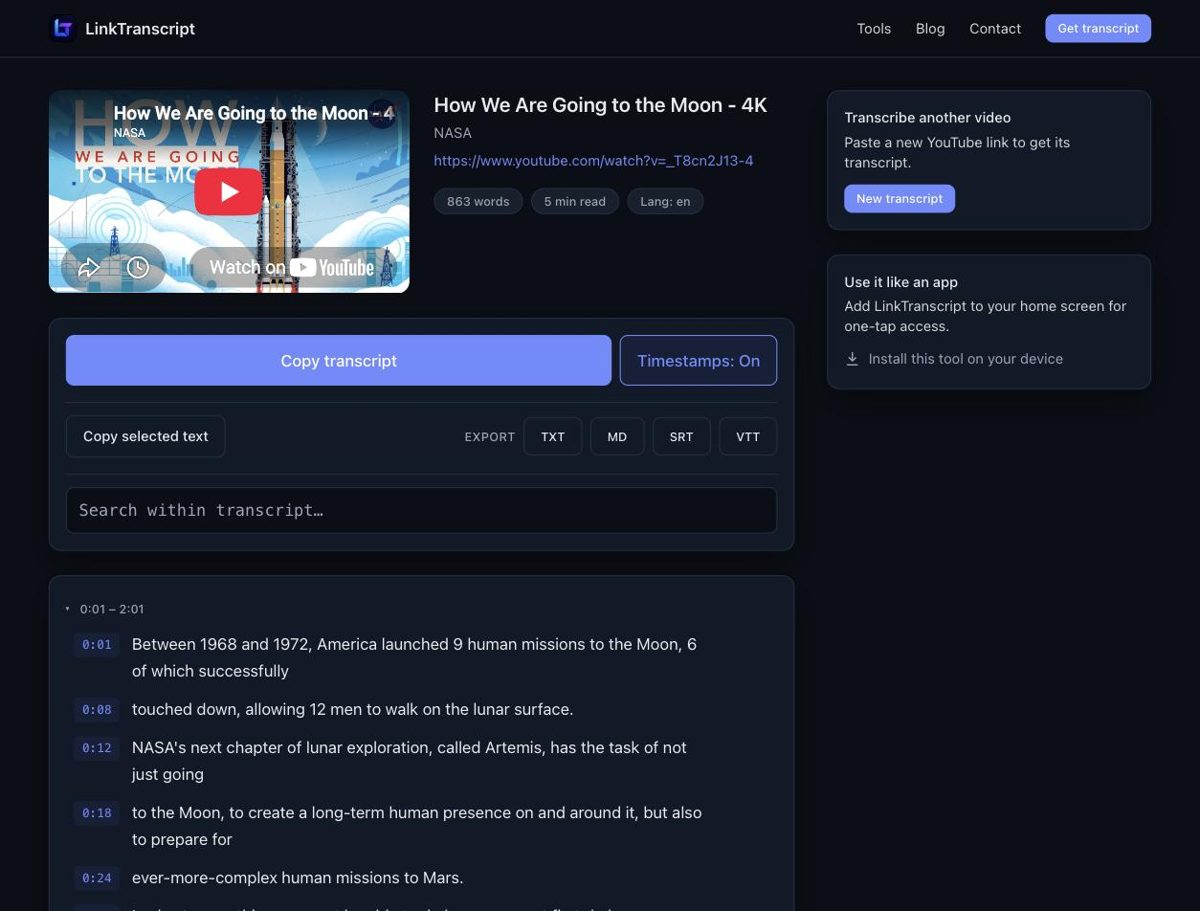Viewport: 1200px width, 911px height.
Task: Click the watch later clock icon
Action: click(x=138, y=267)
